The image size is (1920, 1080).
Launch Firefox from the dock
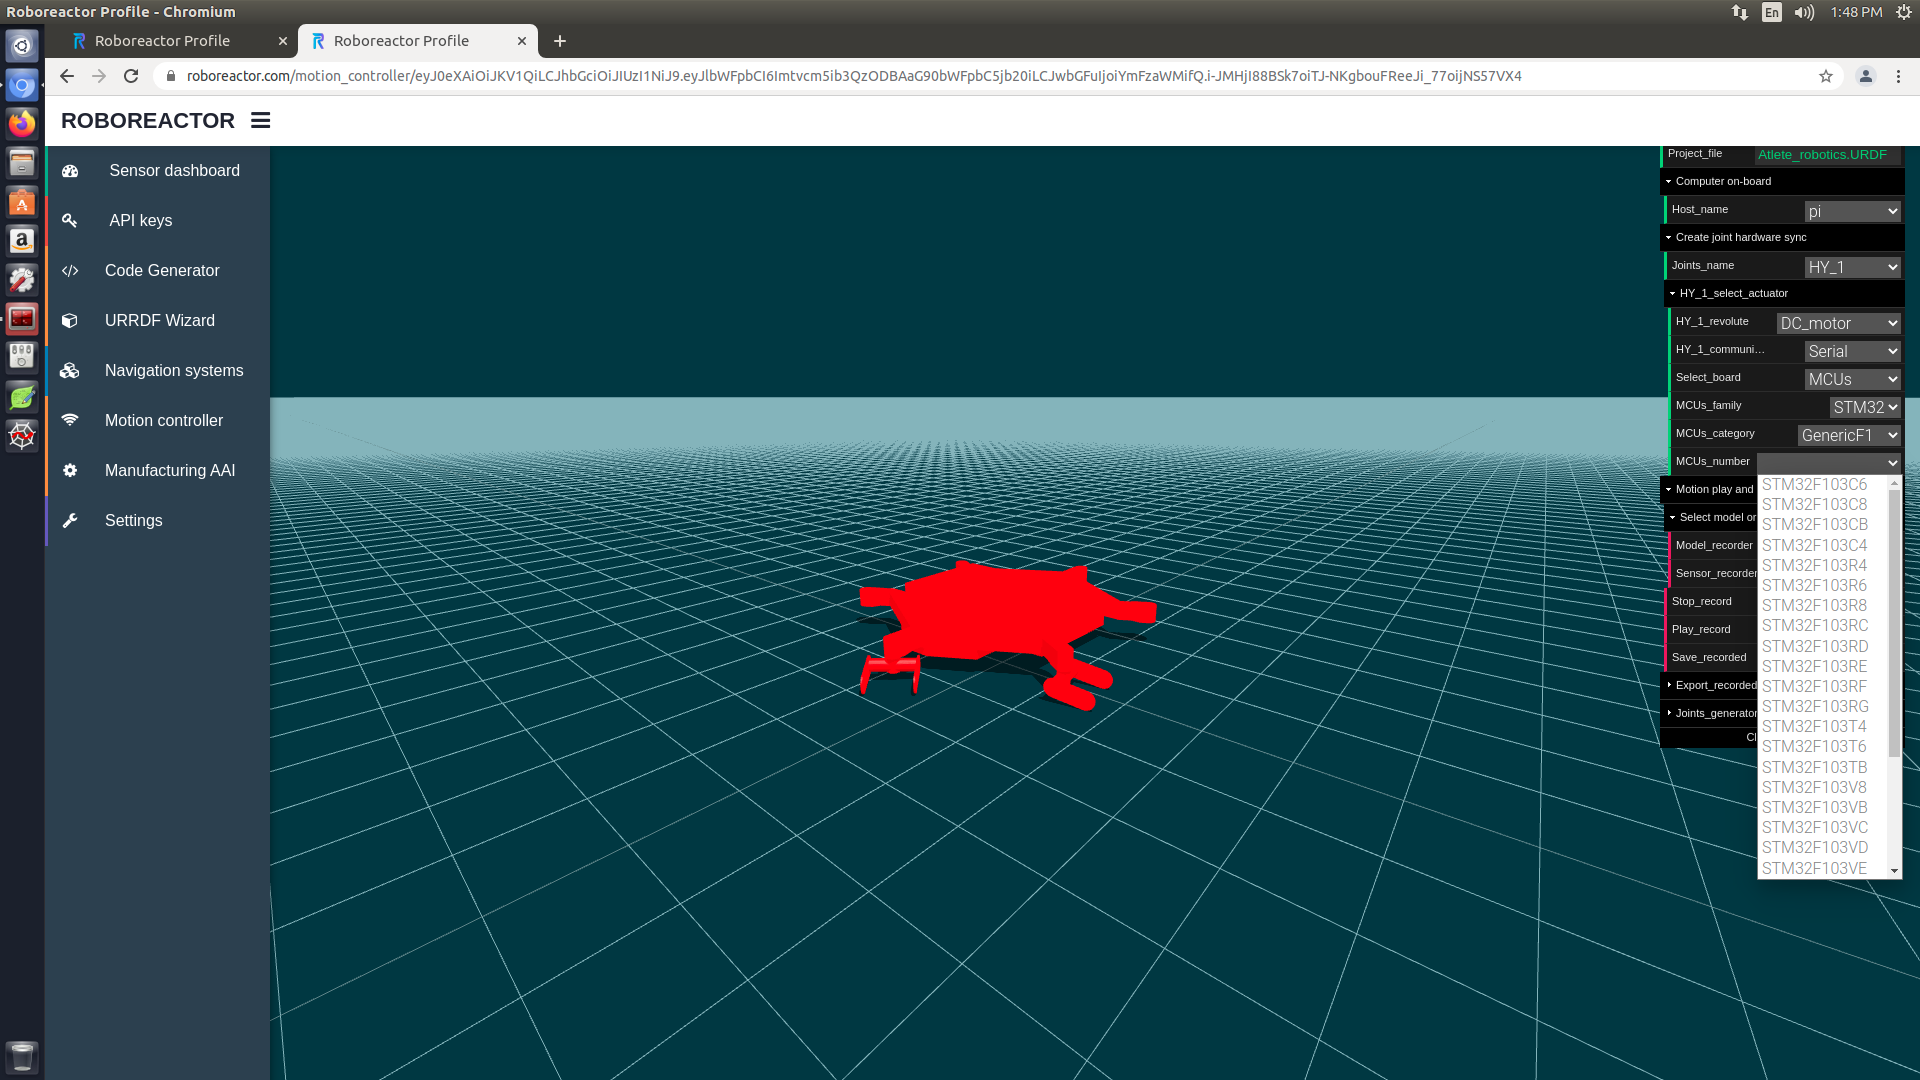(x=22, y=123)
